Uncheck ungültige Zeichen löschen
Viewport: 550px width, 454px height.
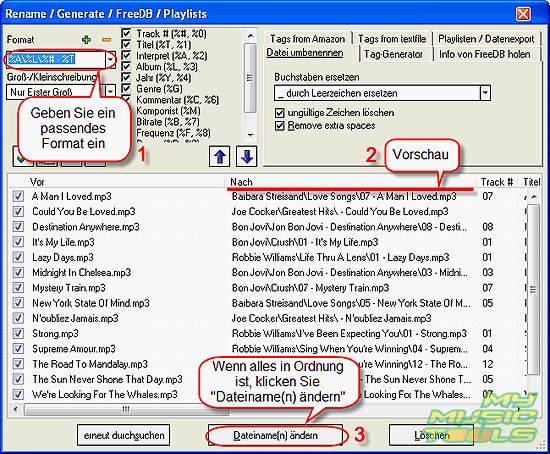pyautogui.click(x=280, y=113)
